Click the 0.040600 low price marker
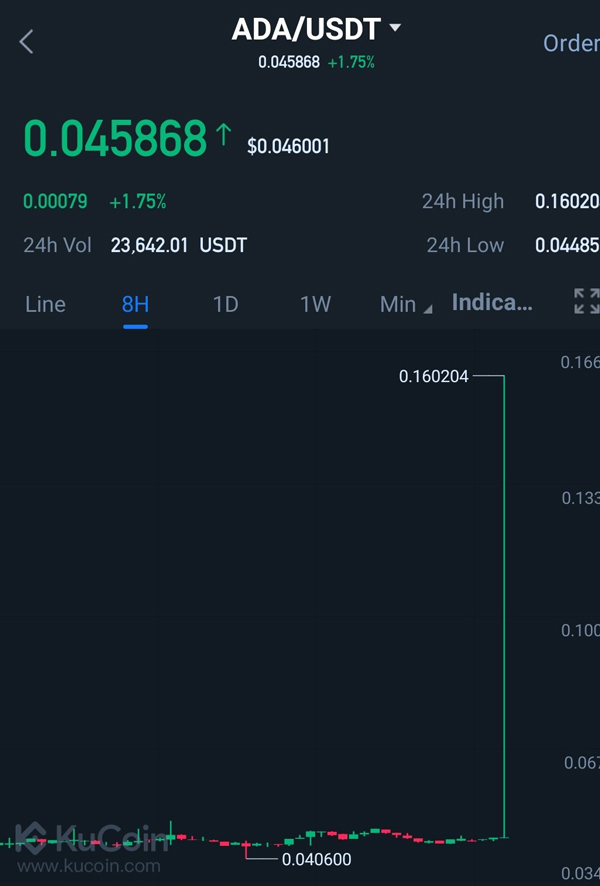This screenshot has width=600, height=886. point(316,859)
